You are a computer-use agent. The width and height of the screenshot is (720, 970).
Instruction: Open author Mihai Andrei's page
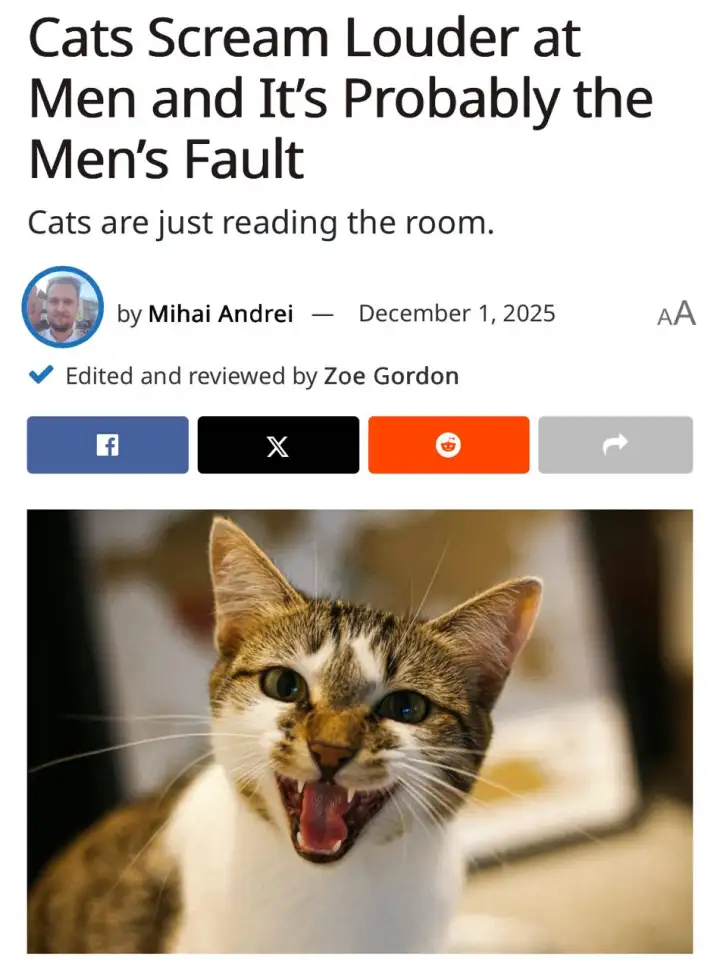click(221, 314)
